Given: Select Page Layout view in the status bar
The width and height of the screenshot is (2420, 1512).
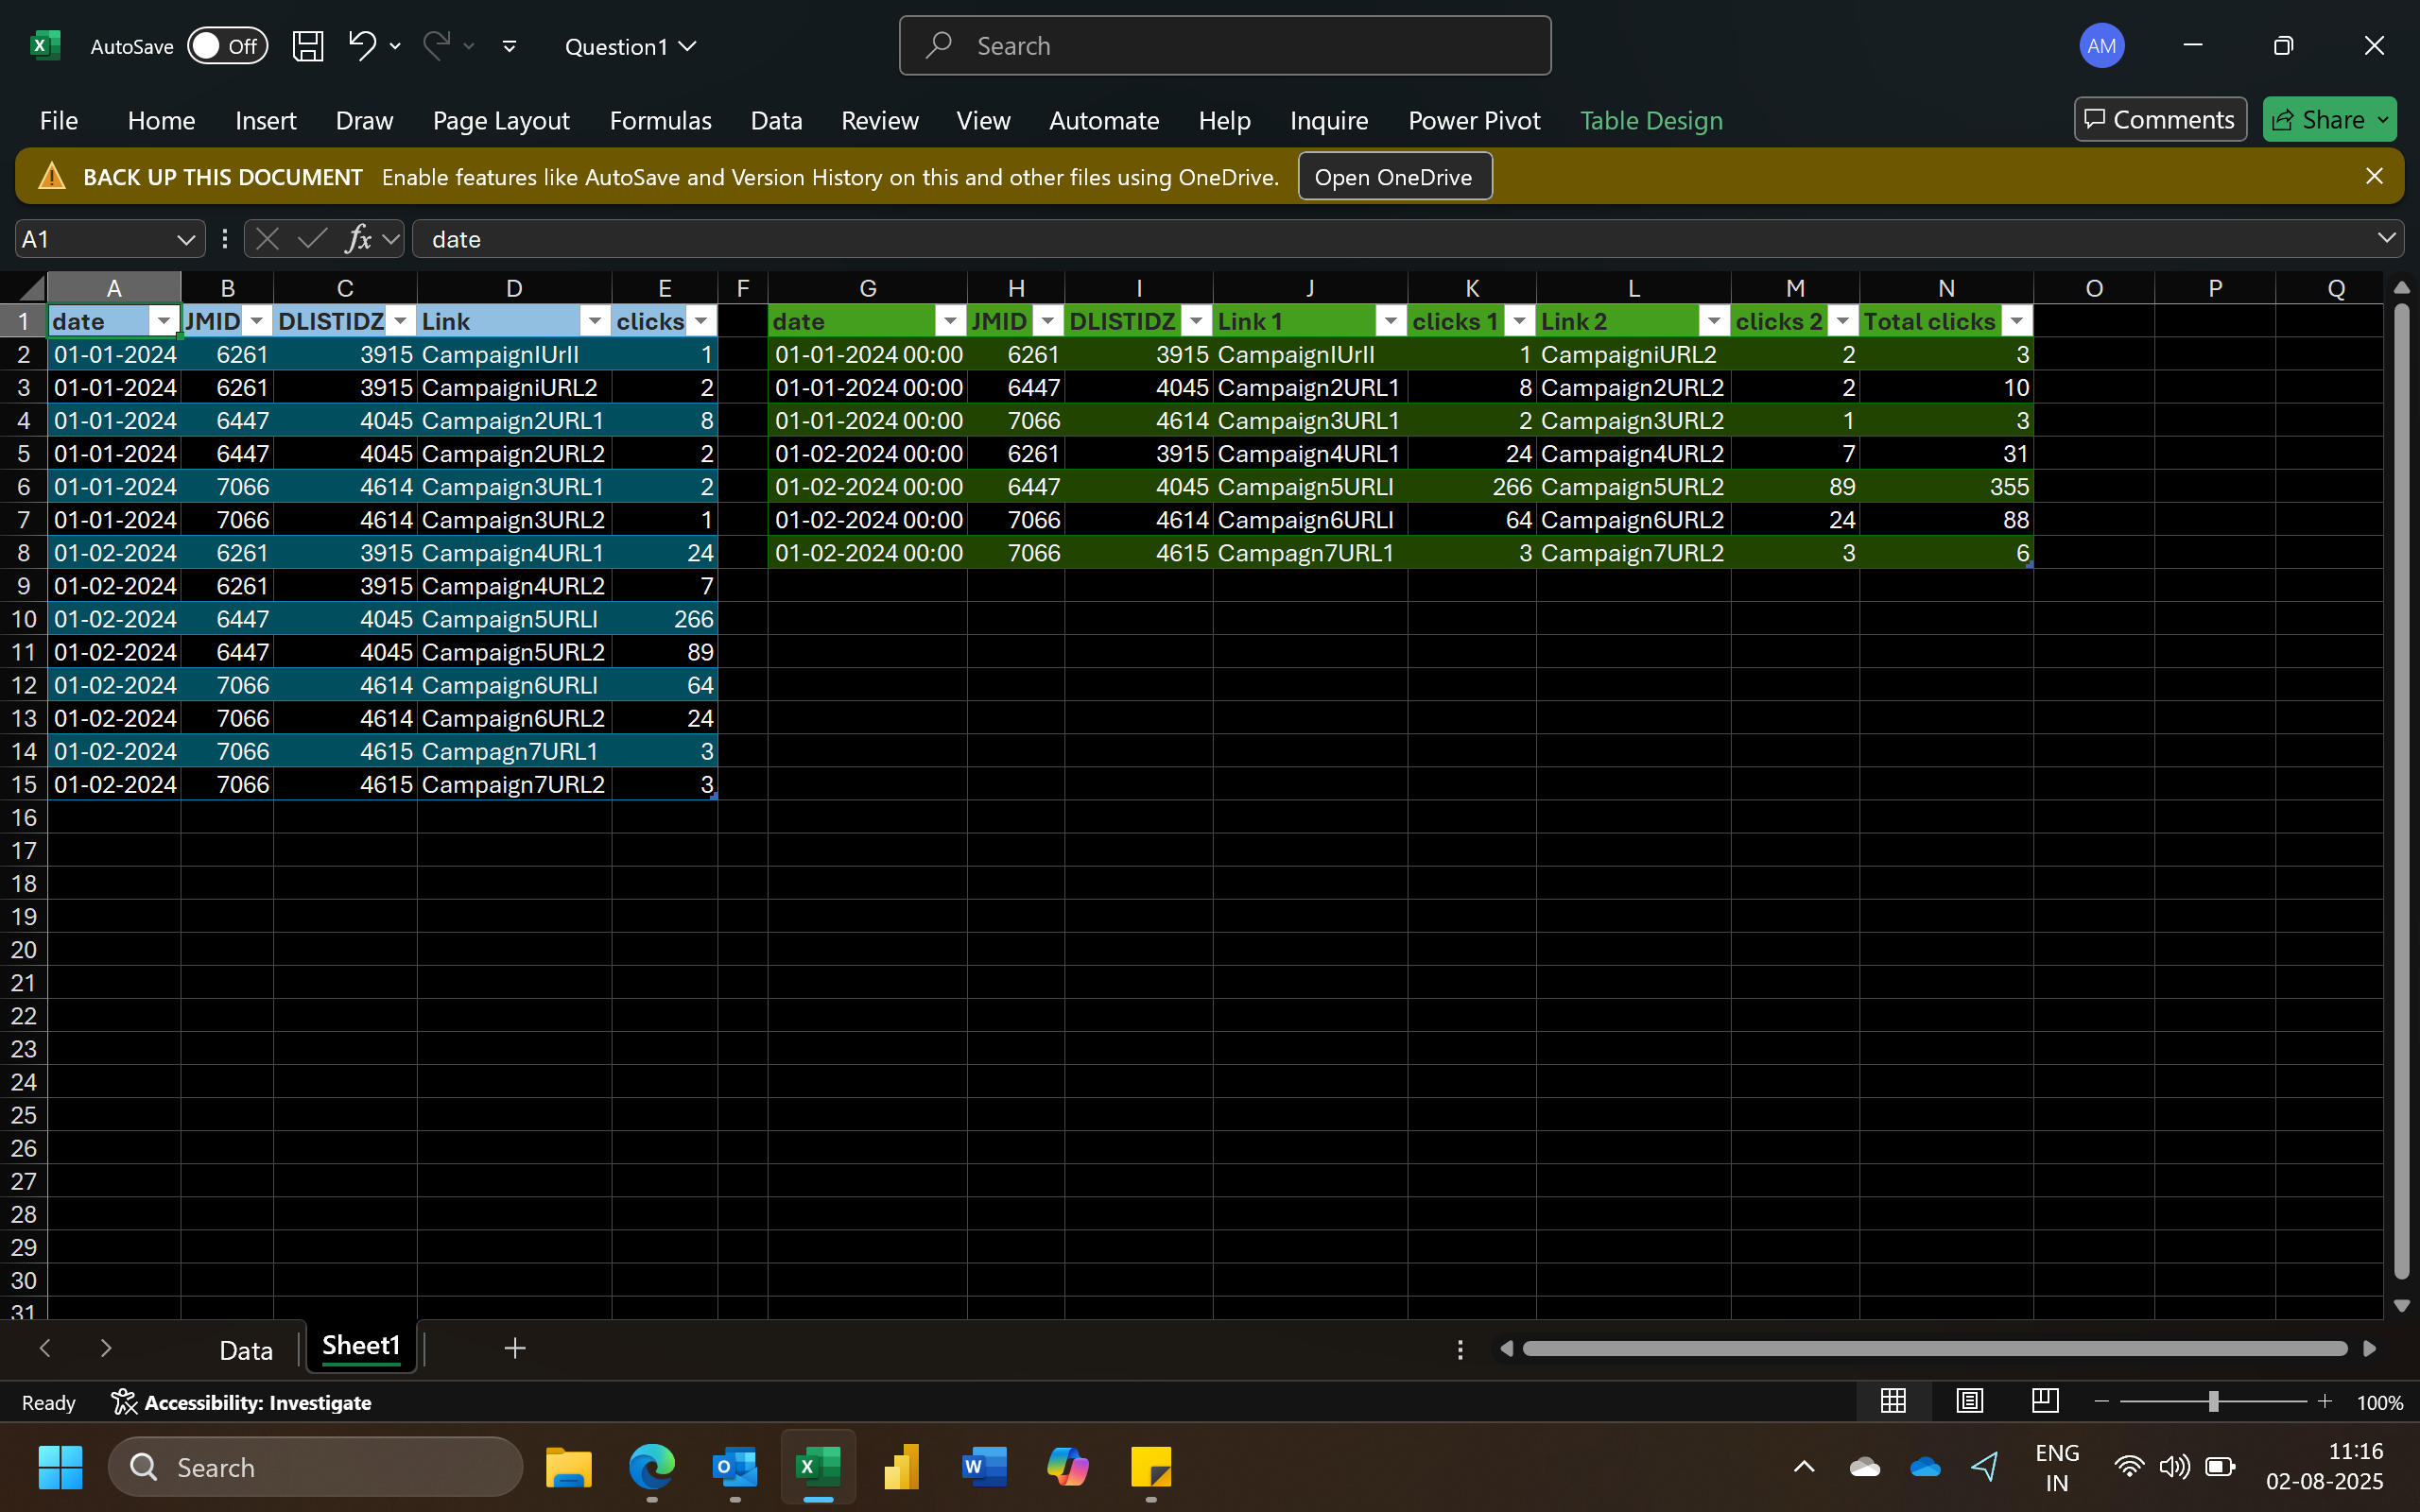Looking at the screenshot, I should [x=1968, y=1401].
